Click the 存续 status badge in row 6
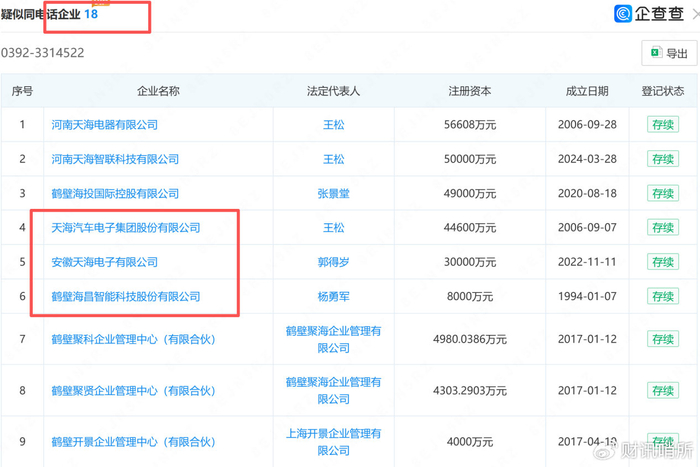This screenshot has width=700, height=467. (x=663, y=296)
